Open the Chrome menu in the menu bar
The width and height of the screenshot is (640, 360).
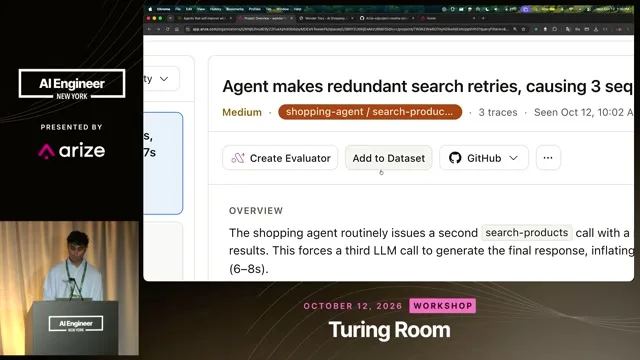(163, 9)
